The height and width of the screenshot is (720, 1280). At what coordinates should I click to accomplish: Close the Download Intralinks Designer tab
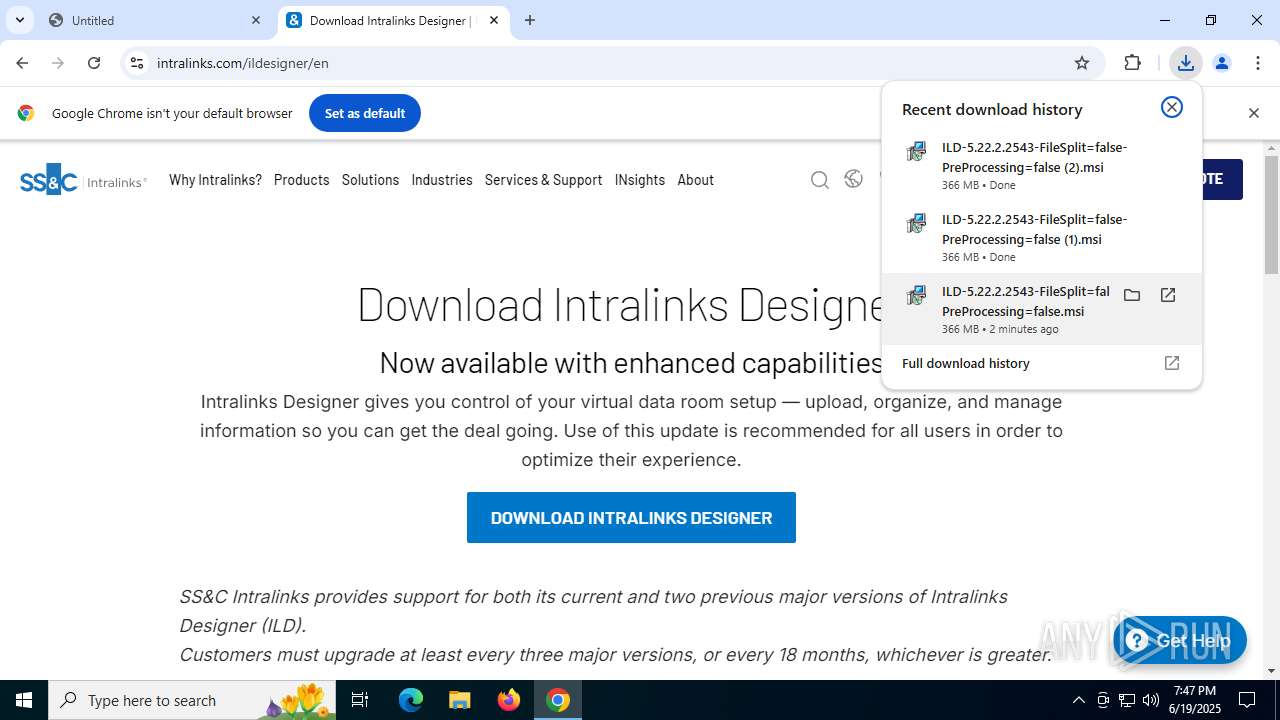[x=494, y=20]
